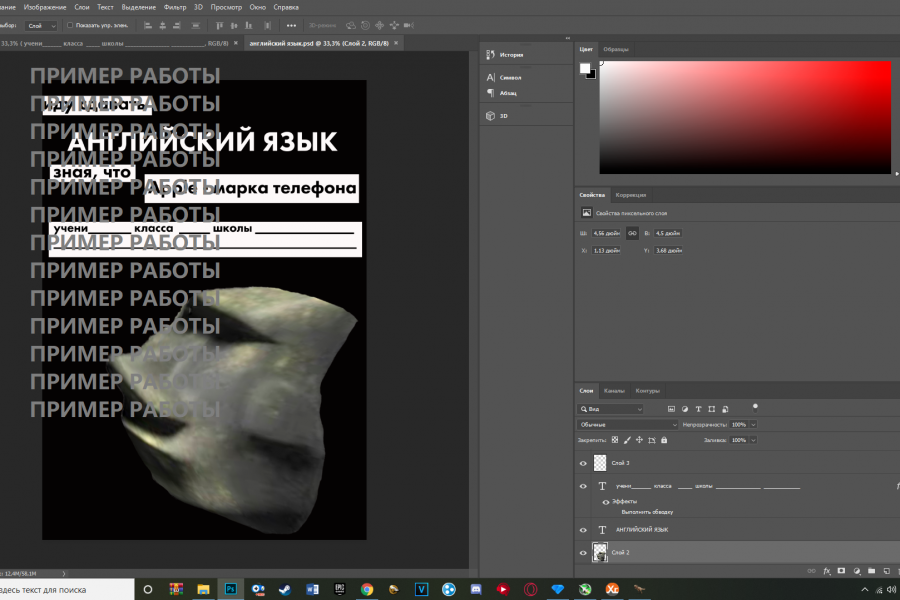Lock layer position move icon

(x=639, y=440)
